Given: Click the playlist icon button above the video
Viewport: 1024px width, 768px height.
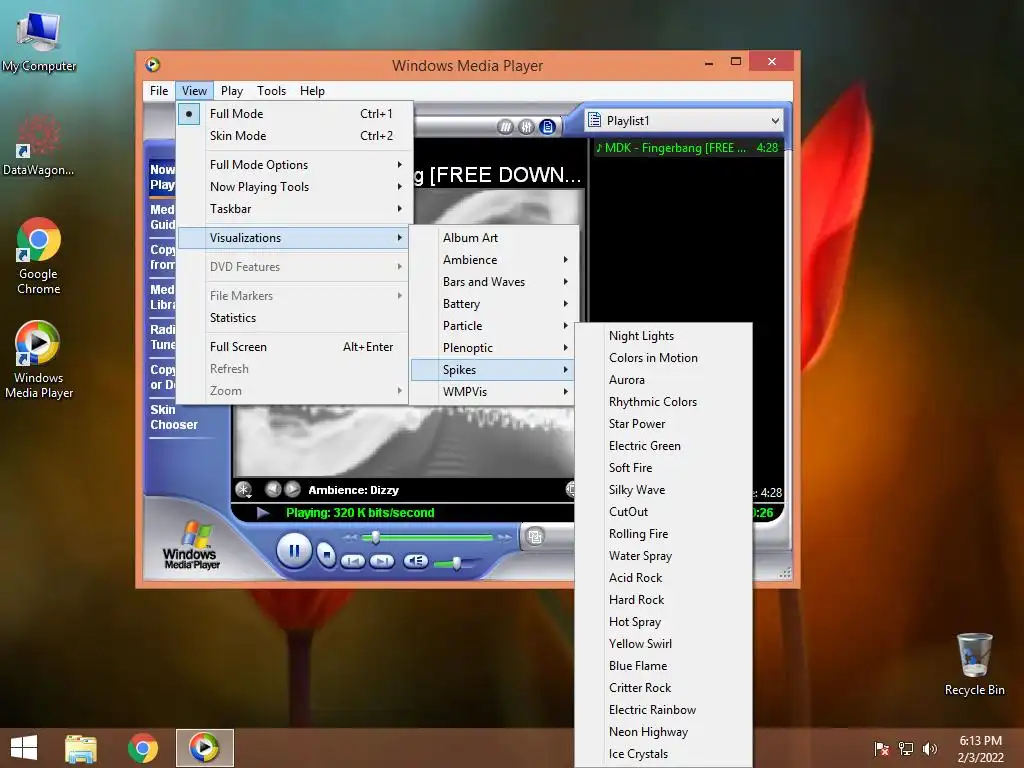Looking at the screenshot, I should (548, 127).
